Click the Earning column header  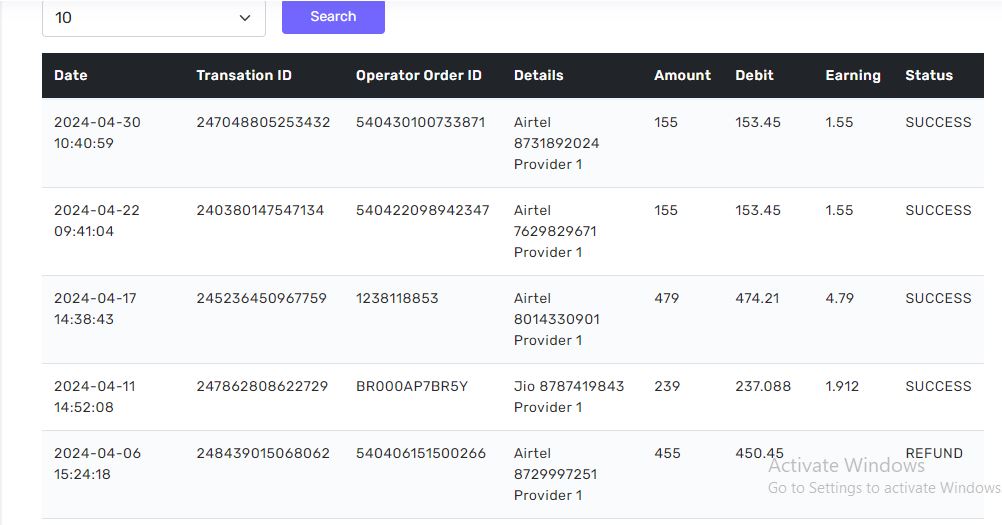pyautogui.click(x=853, y=75)
